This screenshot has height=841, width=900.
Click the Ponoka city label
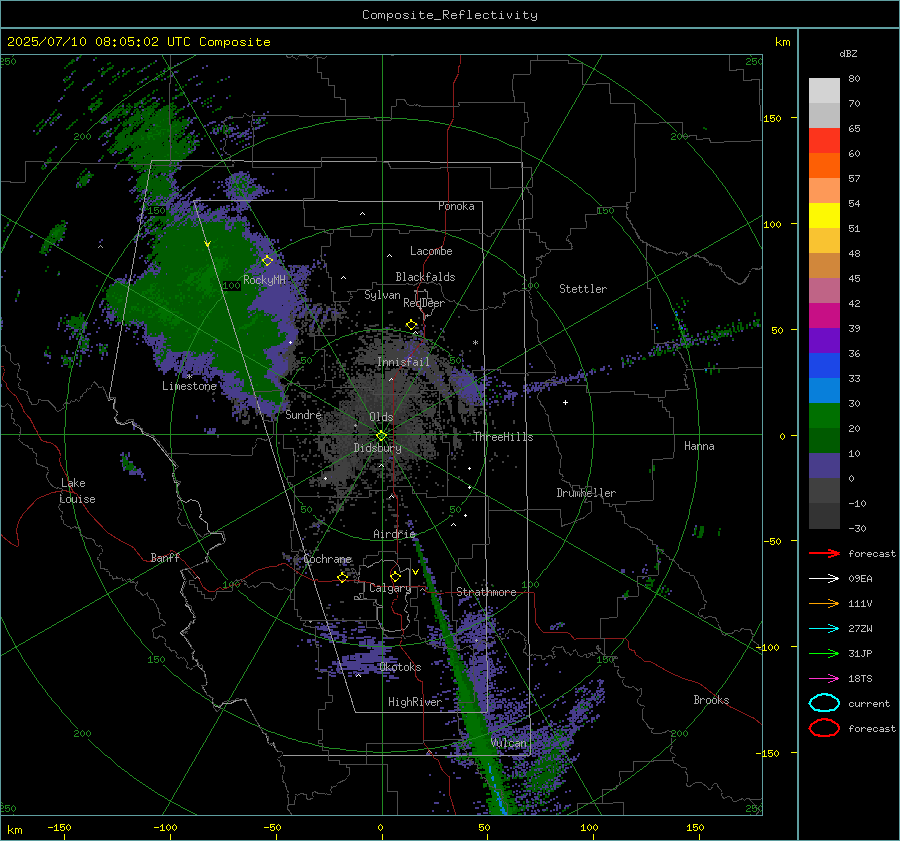click(456, 206)
